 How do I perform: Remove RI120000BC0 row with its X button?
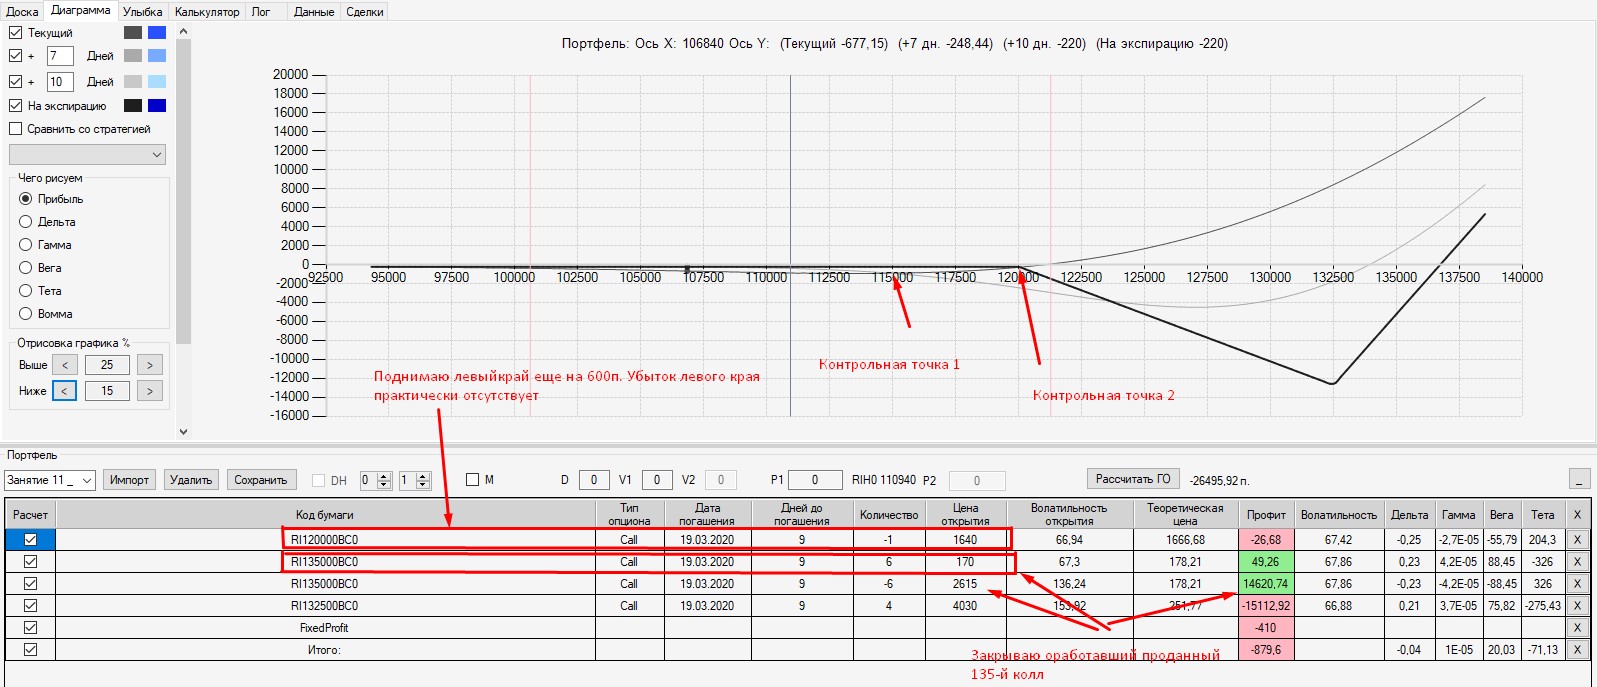click(x=1577, y=540)
